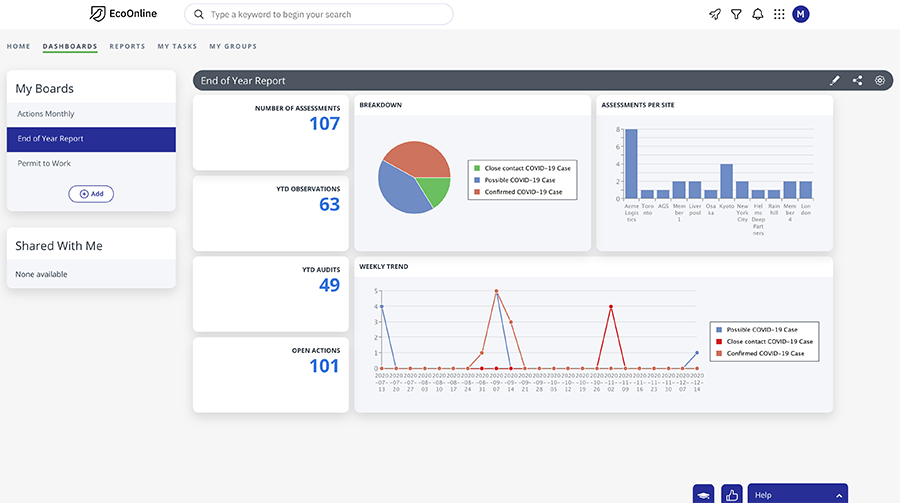
Task: Open the filter funnel icon
Action: [736, 14]
